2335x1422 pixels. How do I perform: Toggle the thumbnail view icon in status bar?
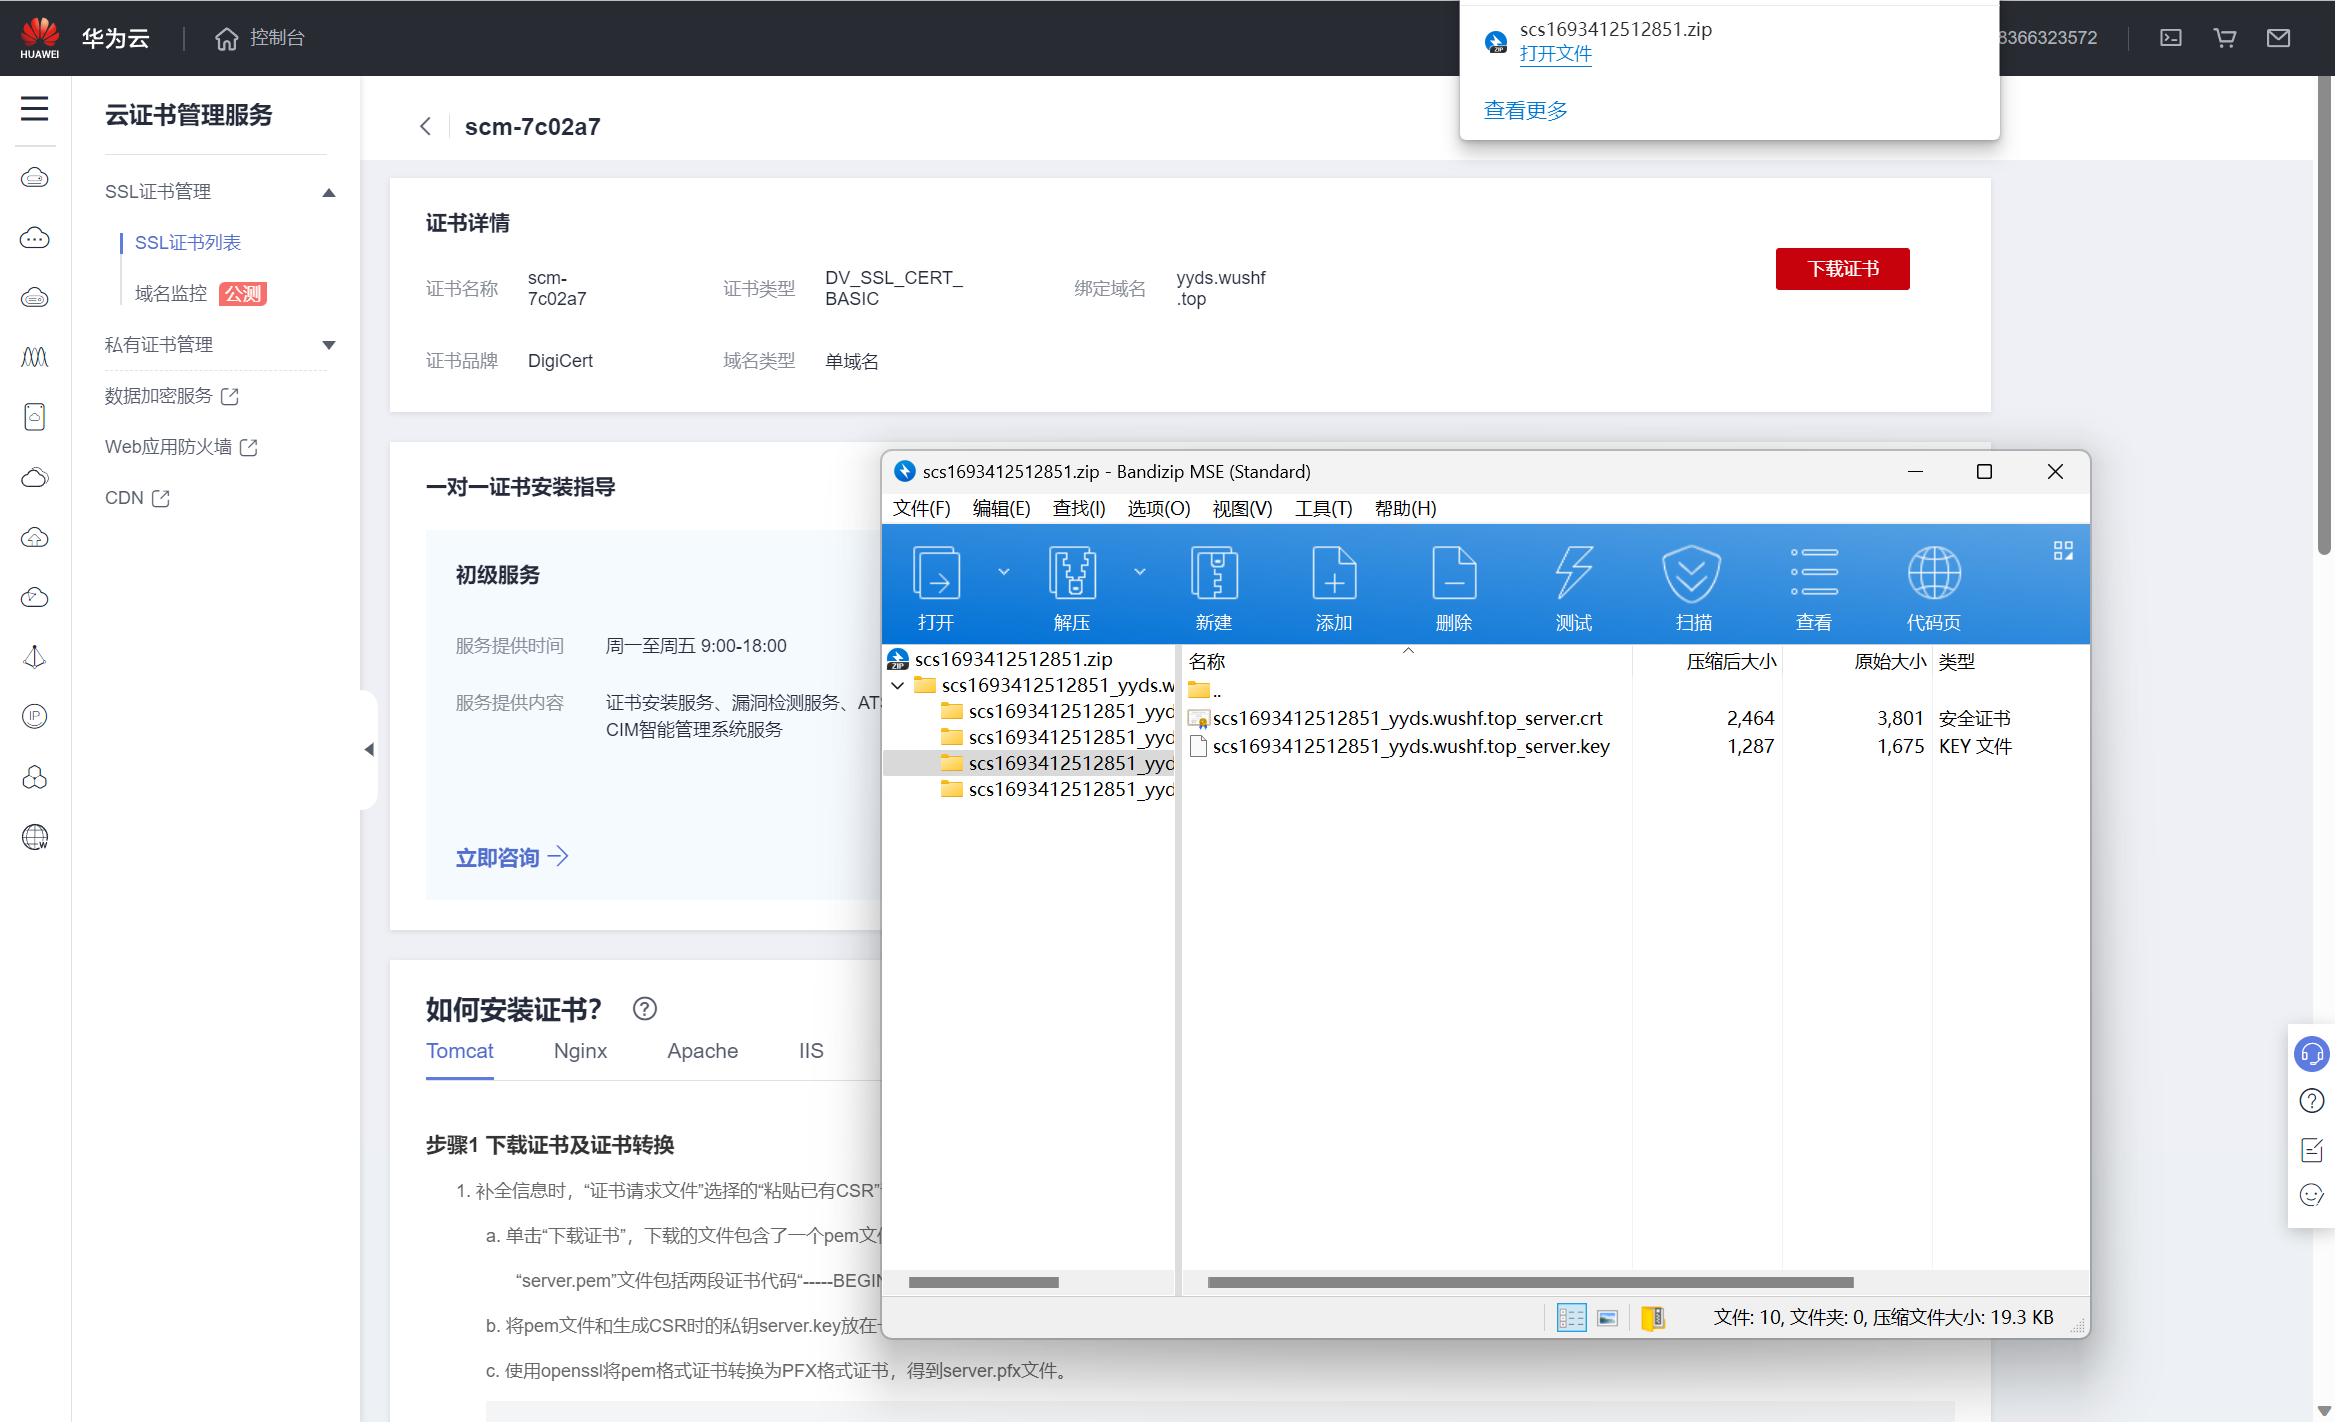1608,1318
